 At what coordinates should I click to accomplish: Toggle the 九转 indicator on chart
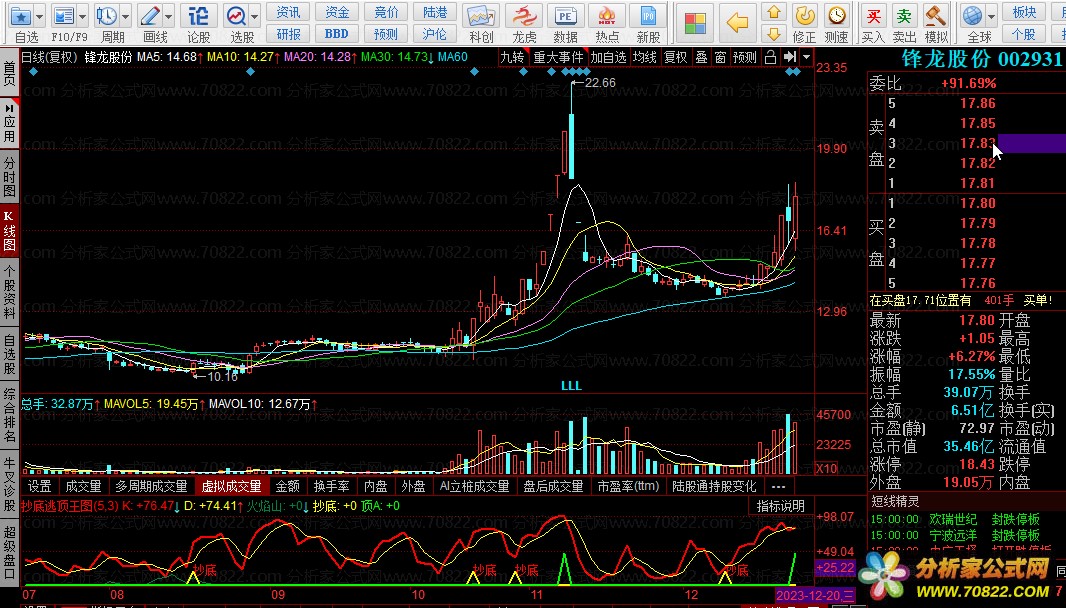[513, 57]
